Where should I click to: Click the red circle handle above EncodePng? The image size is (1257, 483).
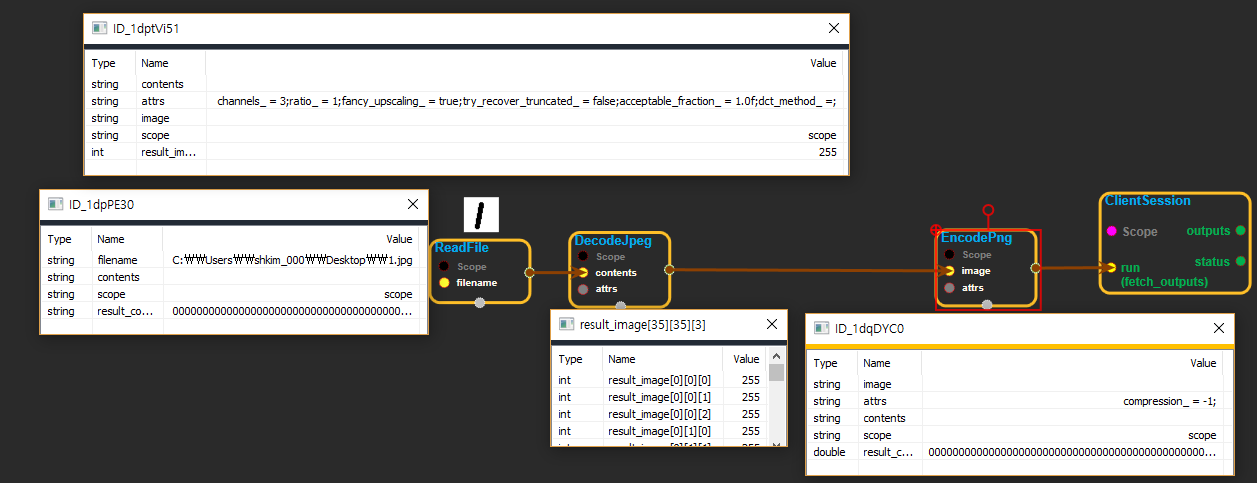coord(988,210)
